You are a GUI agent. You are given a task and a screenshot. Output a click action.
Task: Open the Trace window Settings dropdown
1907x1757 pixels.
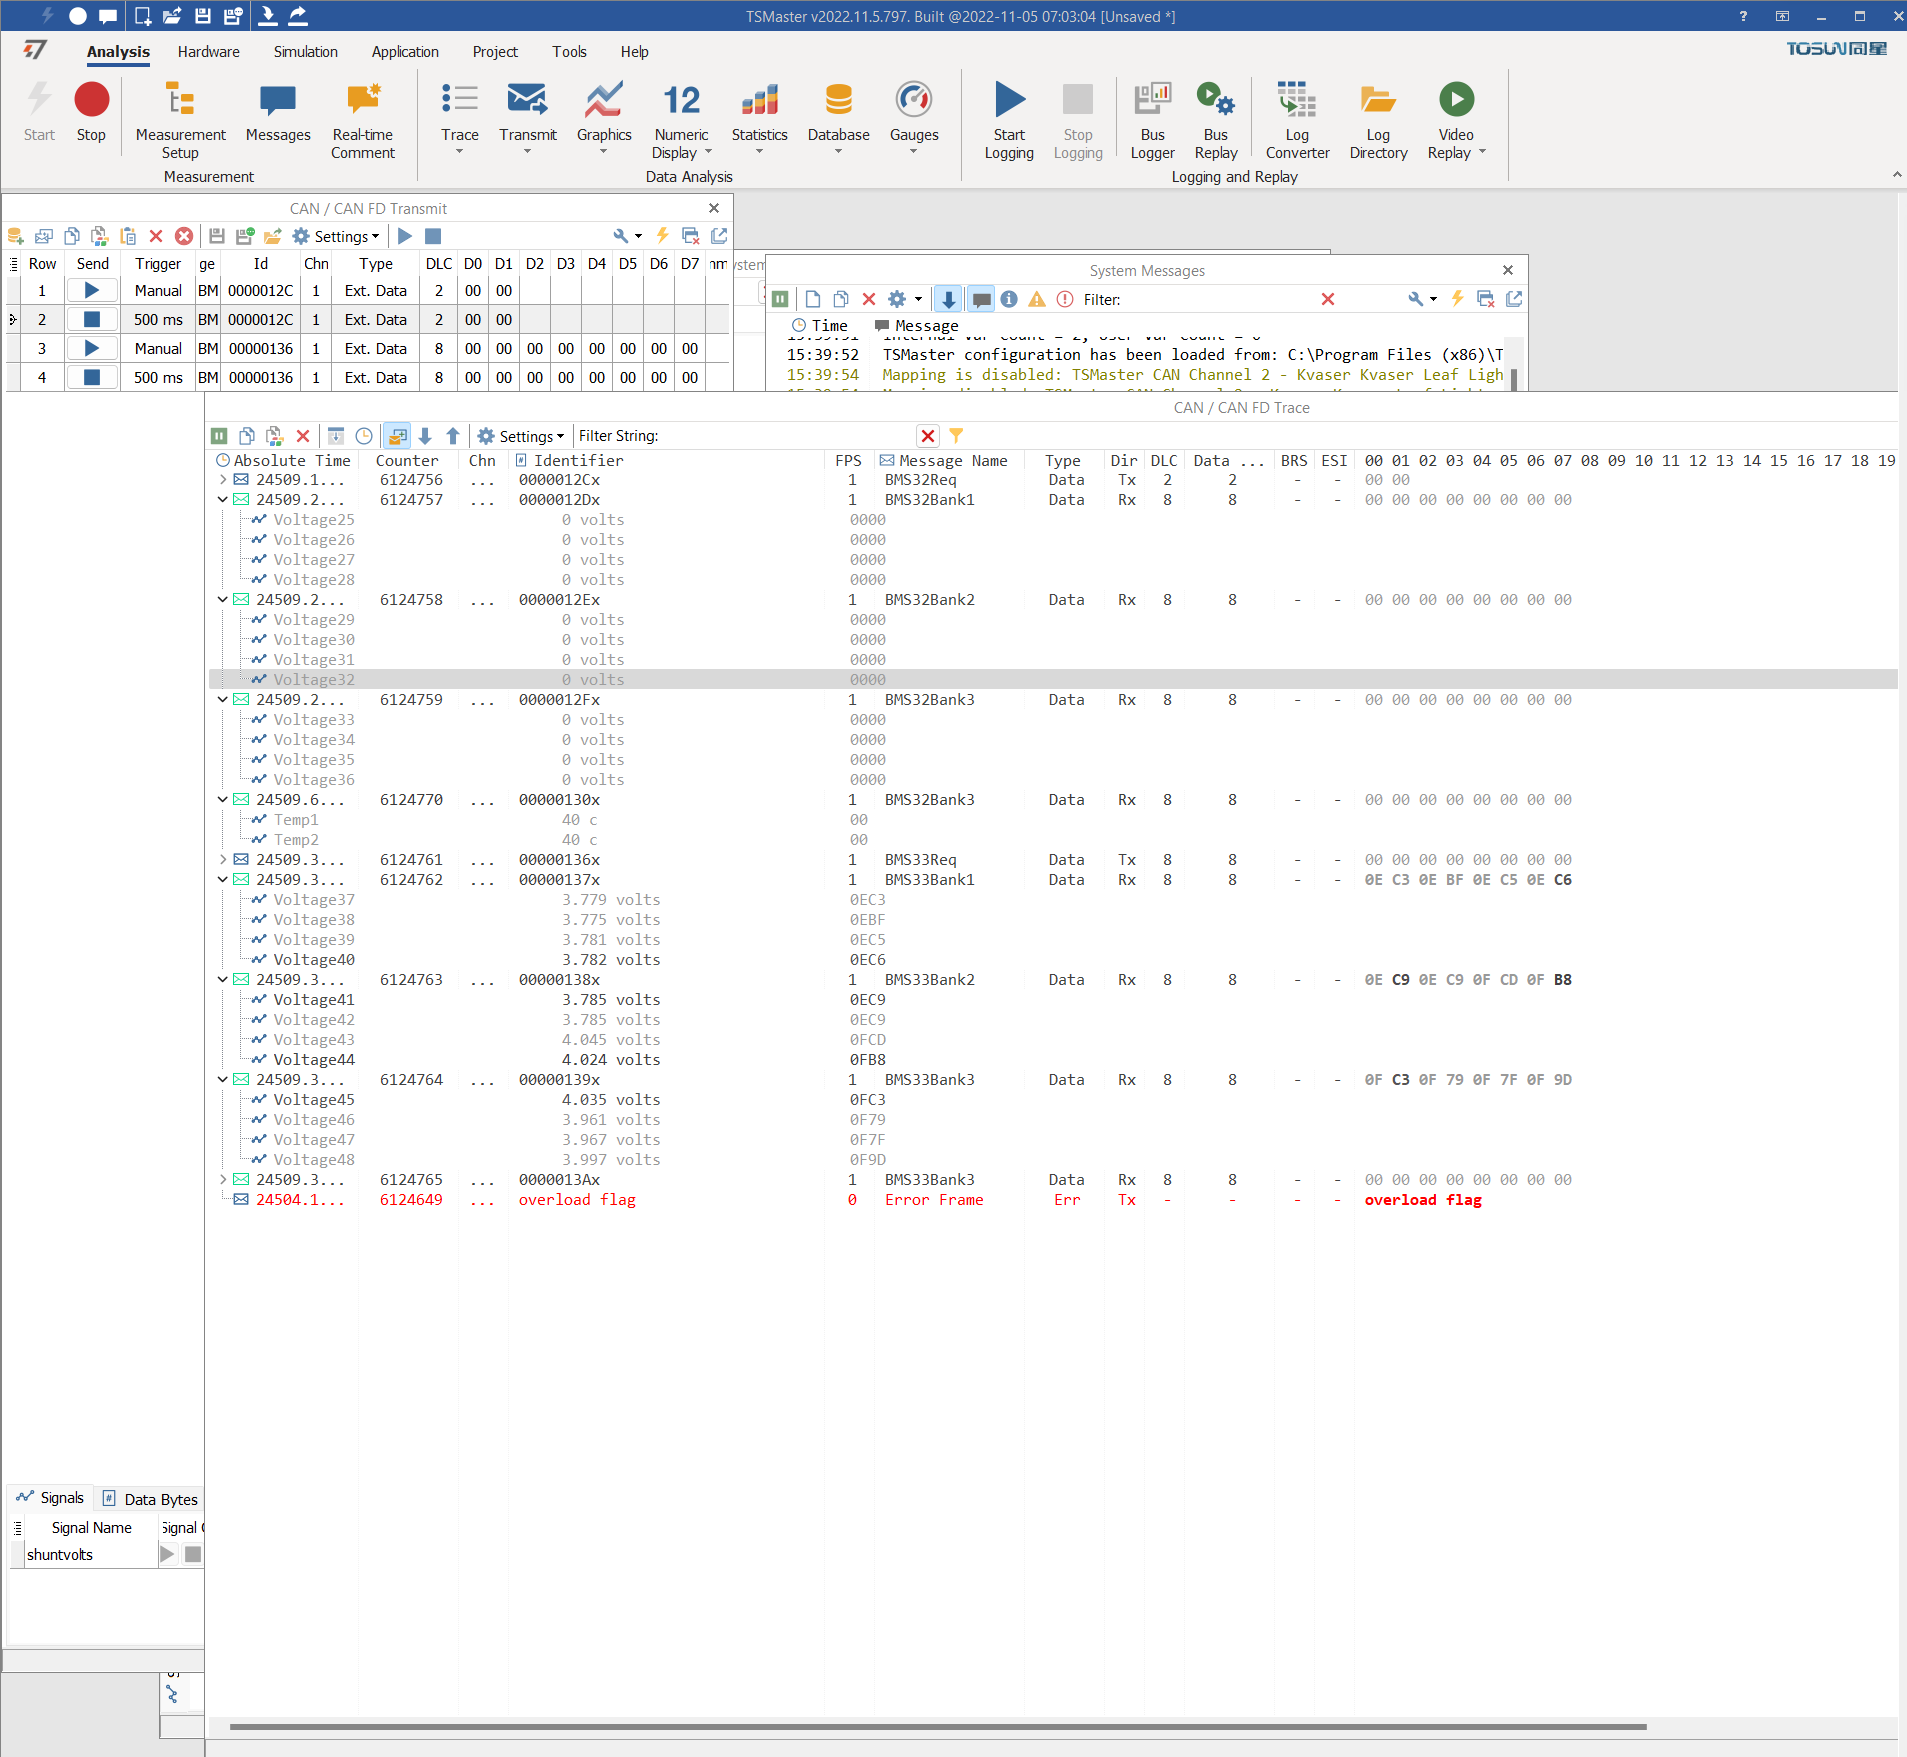point(521,436)
